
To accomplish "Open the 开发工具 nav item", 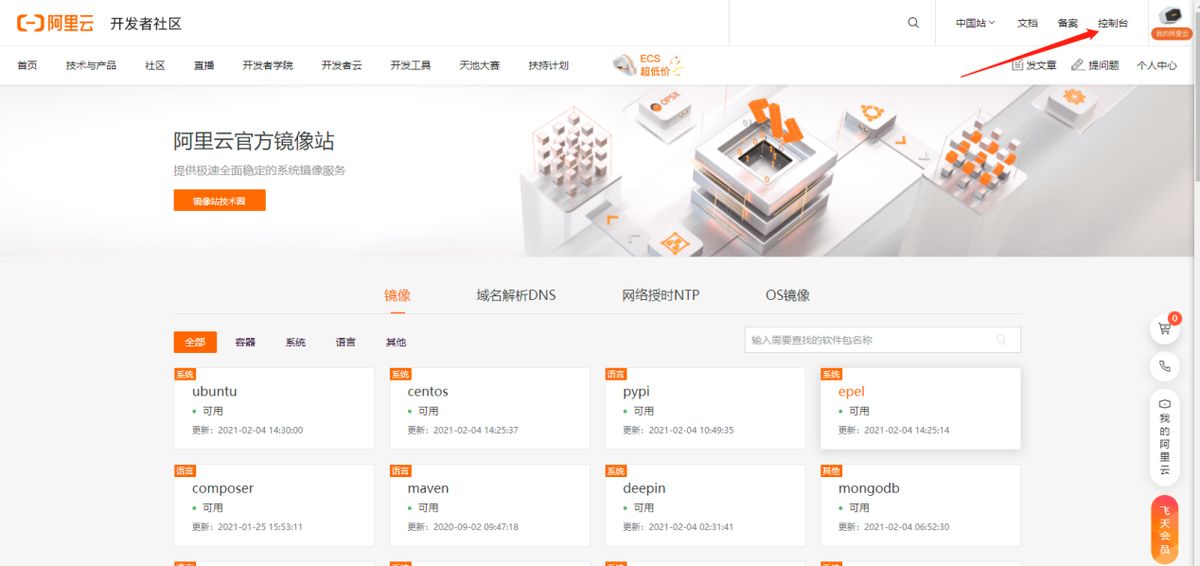I will 411,65.
